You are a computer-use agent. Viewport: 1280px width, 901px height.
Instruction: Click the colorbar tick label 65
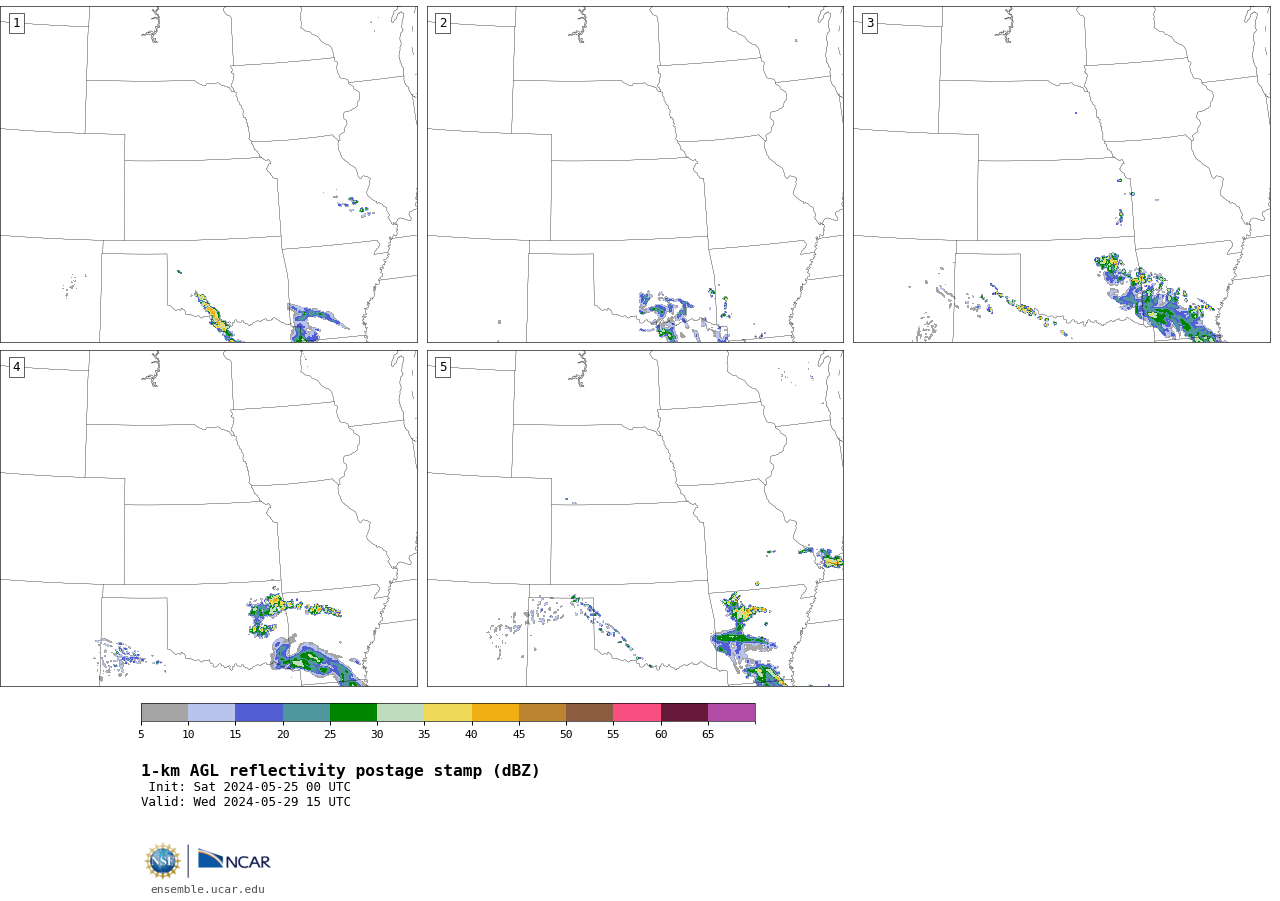click(708, 735)
